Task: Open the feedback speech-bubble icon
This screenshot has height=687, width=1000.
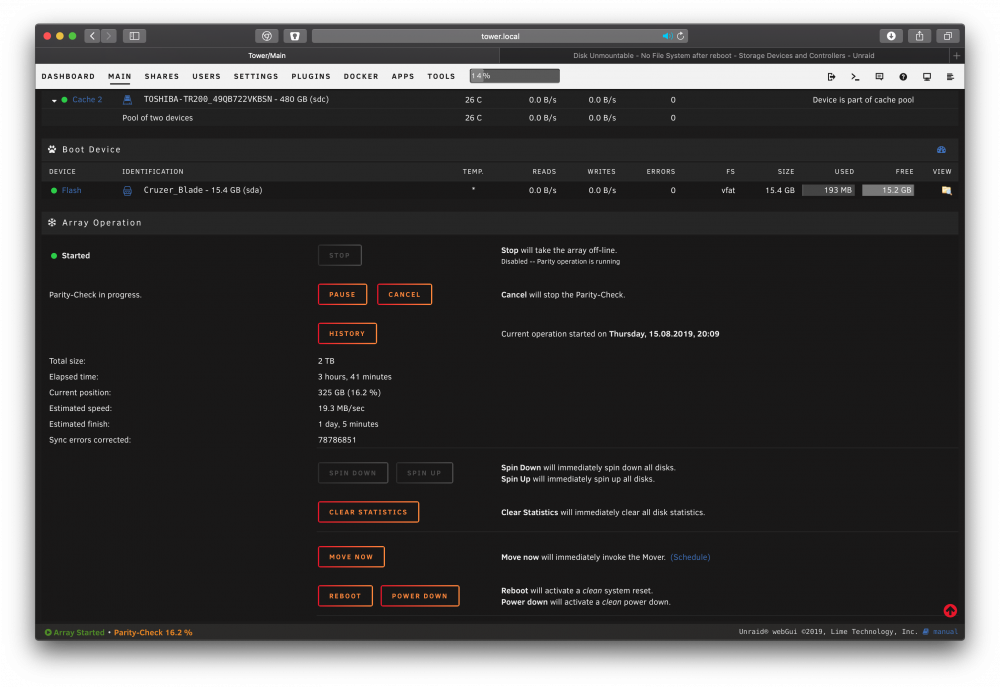Action: coord(879,77)
